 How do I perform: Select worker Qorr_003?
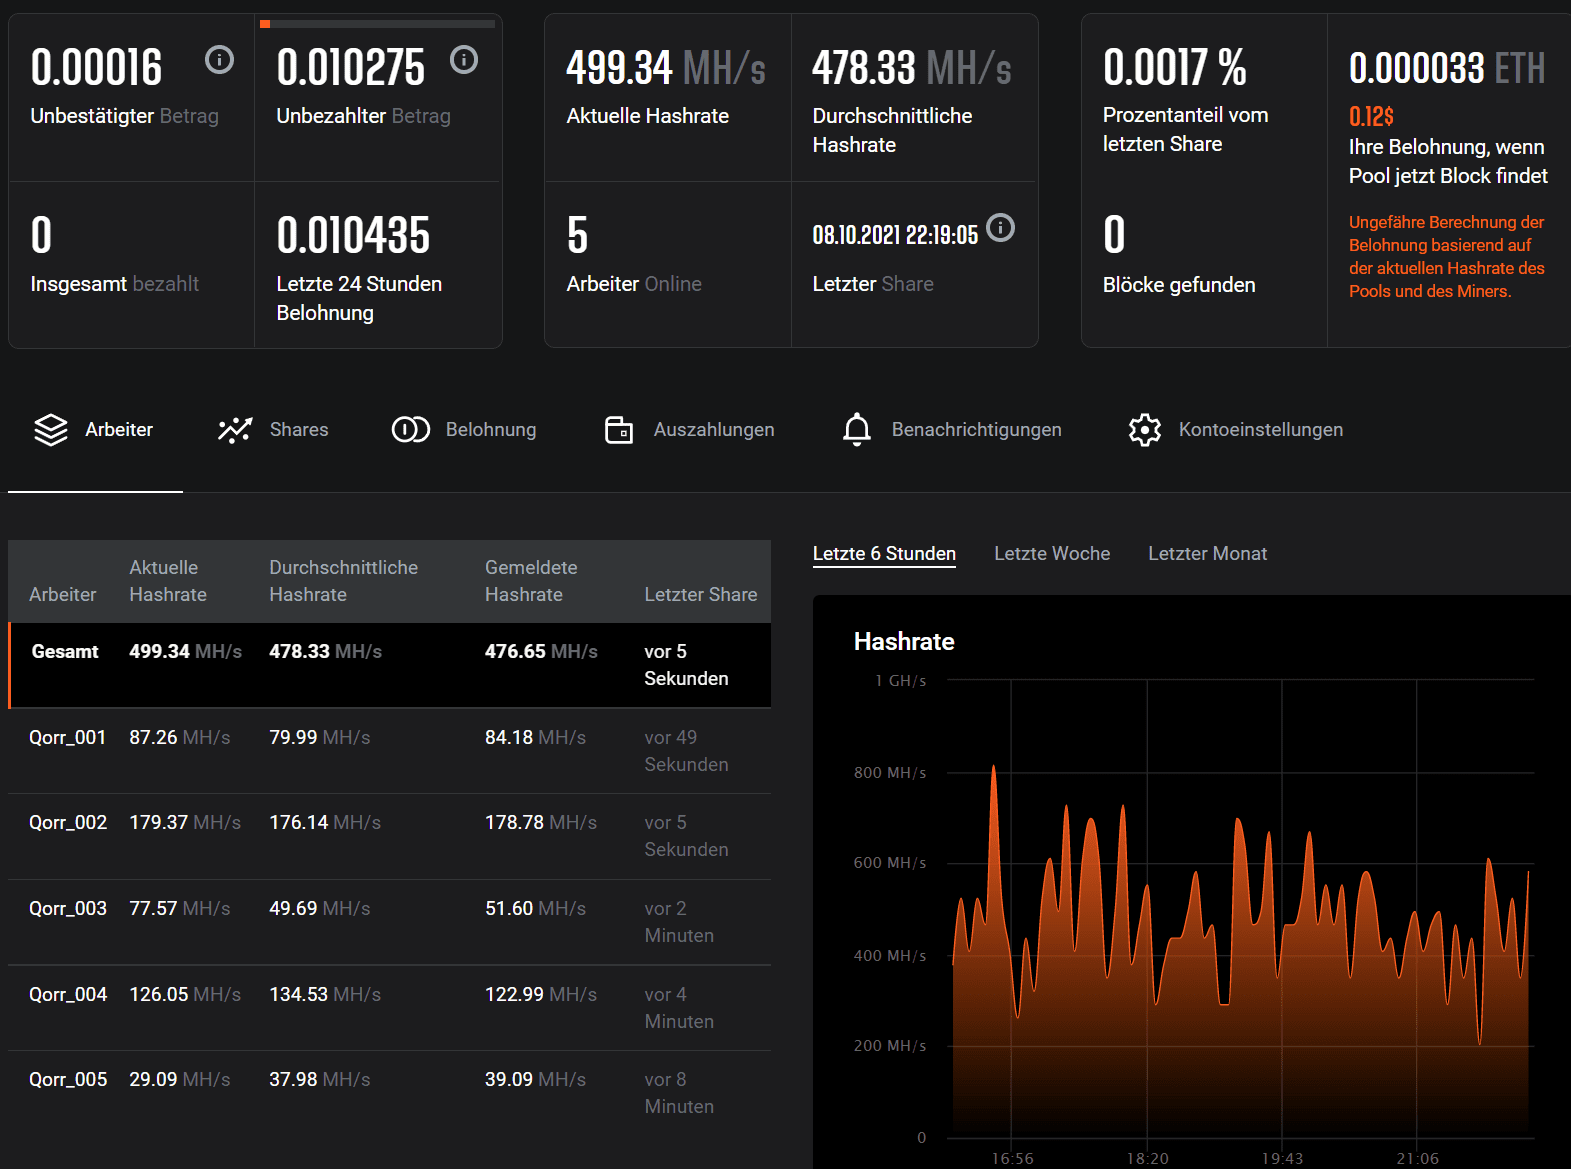[390, 922]
